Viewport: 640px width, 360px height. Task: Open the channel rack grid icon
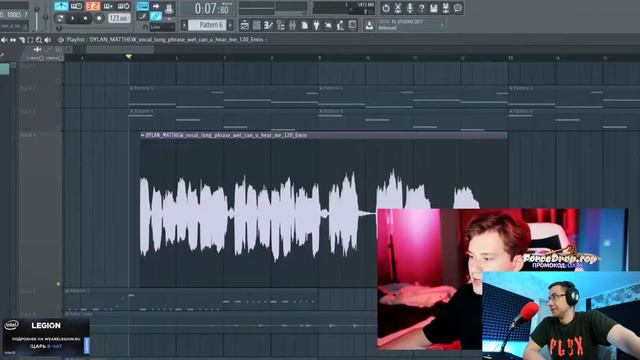coord(256,25)
